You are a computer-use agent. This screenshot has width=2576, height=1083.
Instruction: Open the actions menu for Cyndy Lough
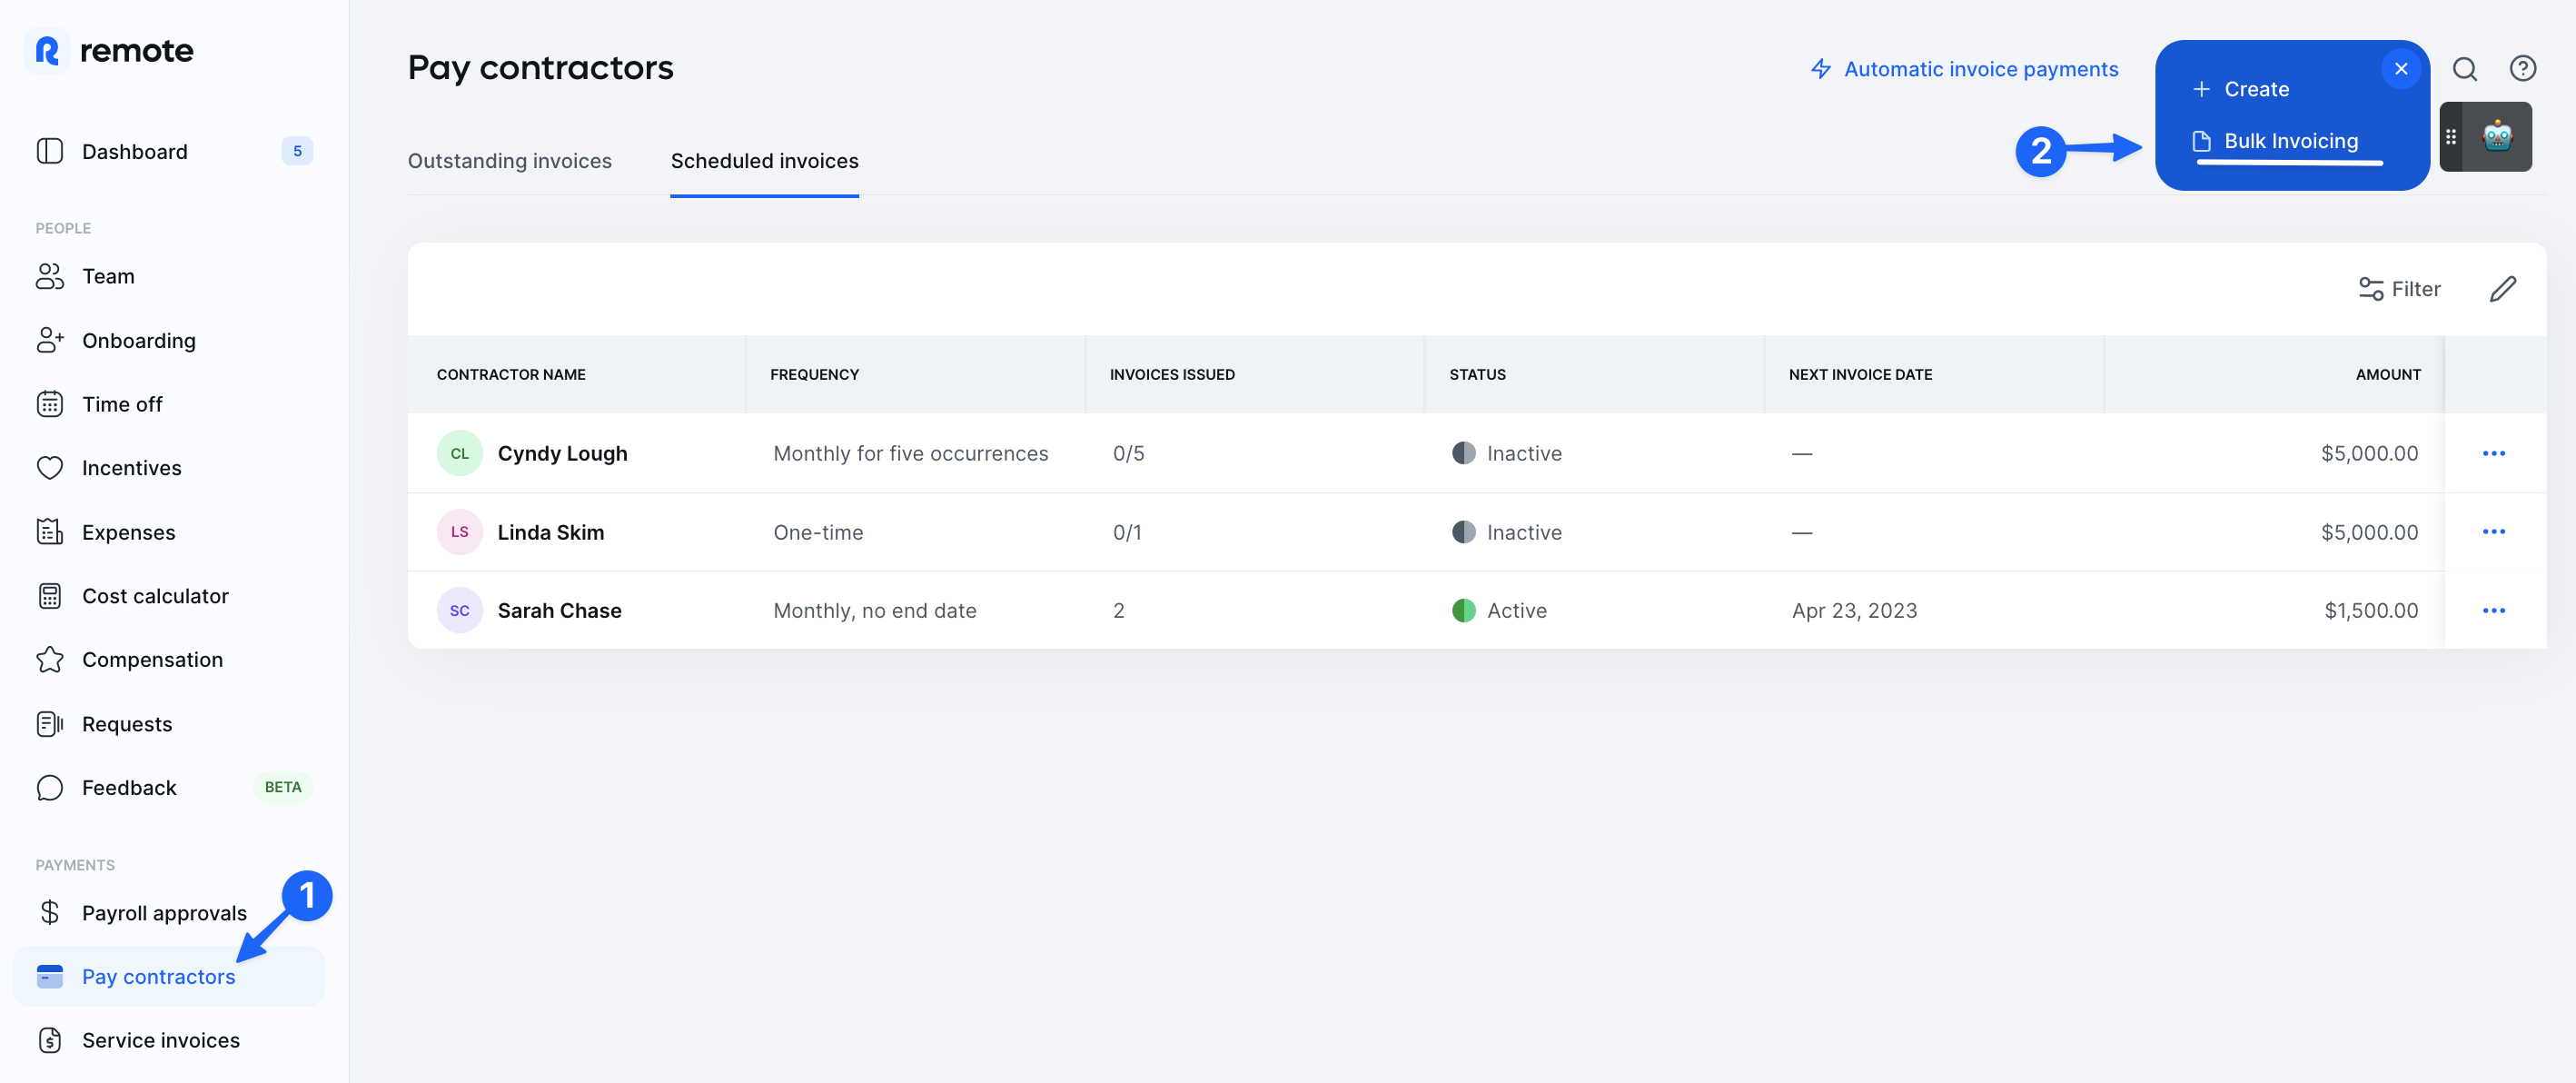click(2495, 452)
